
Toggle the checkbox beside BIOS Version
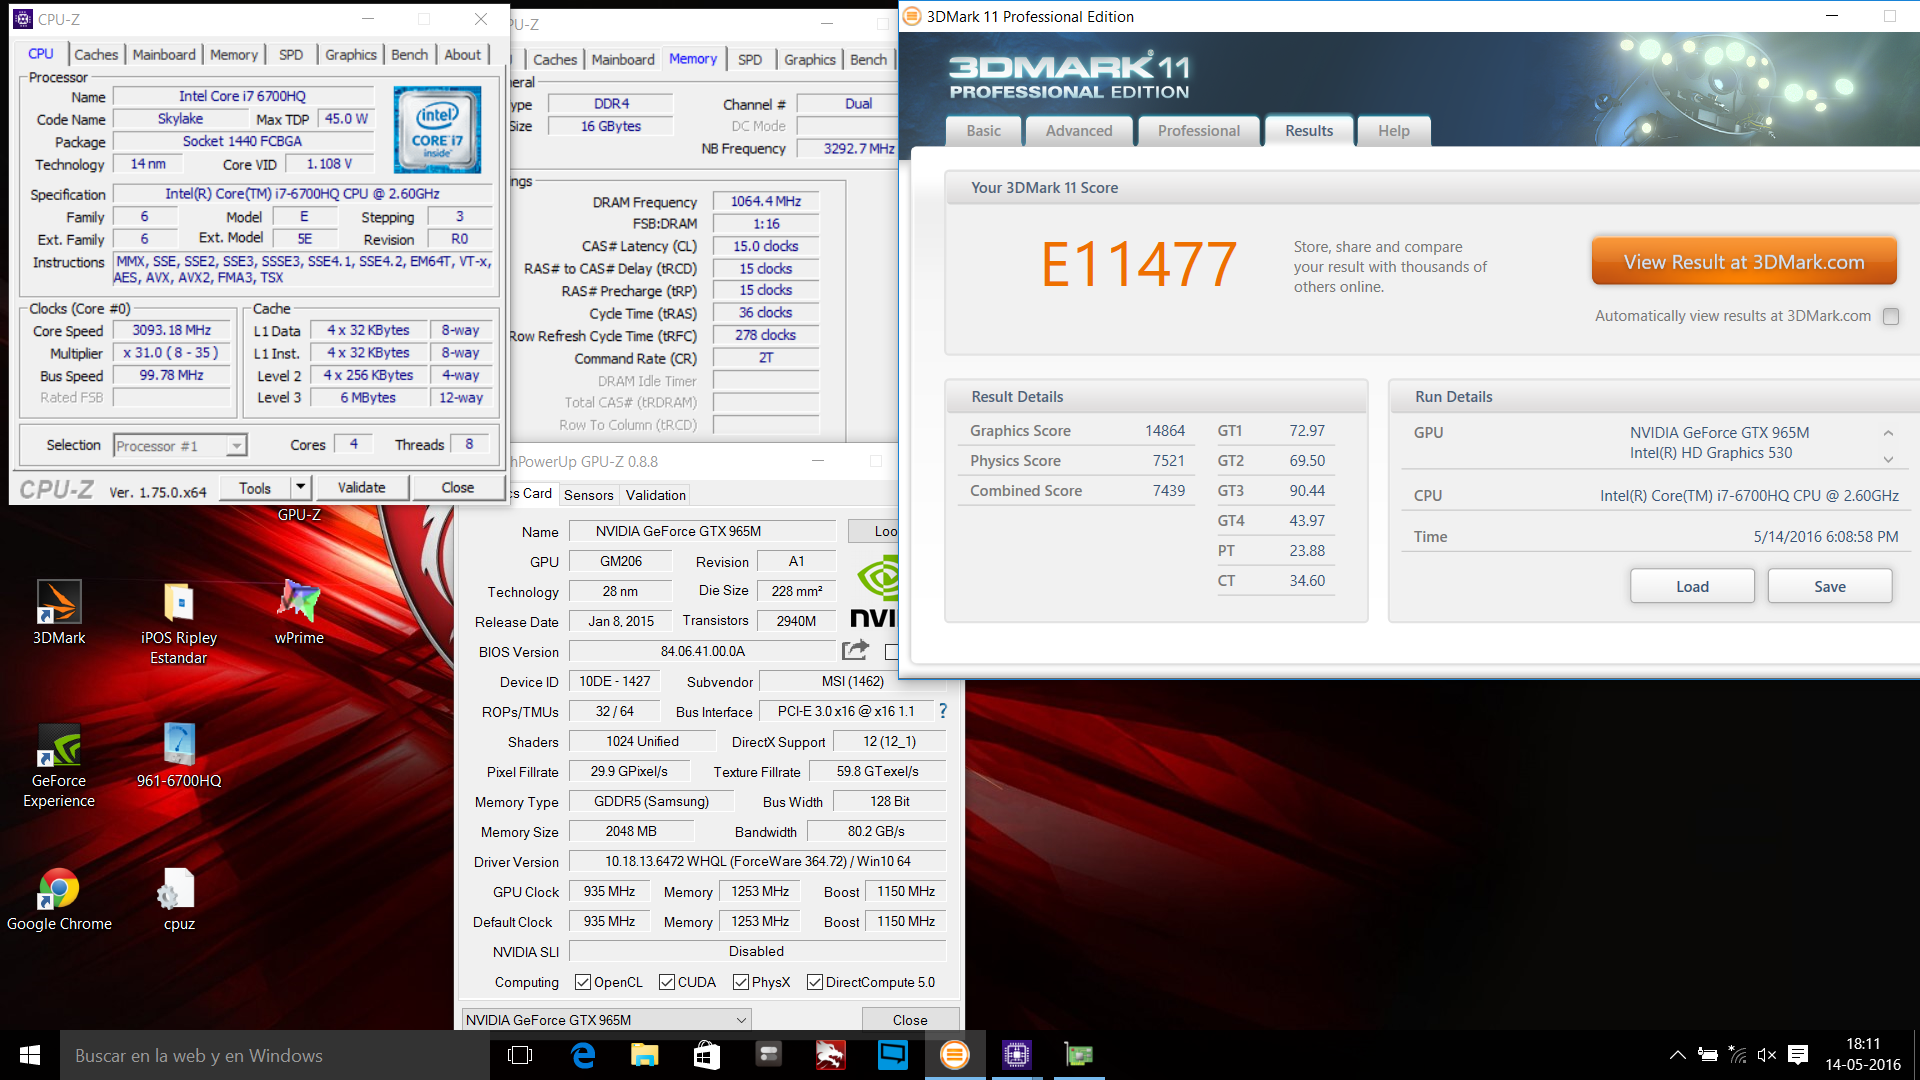(x=891, y=652)
